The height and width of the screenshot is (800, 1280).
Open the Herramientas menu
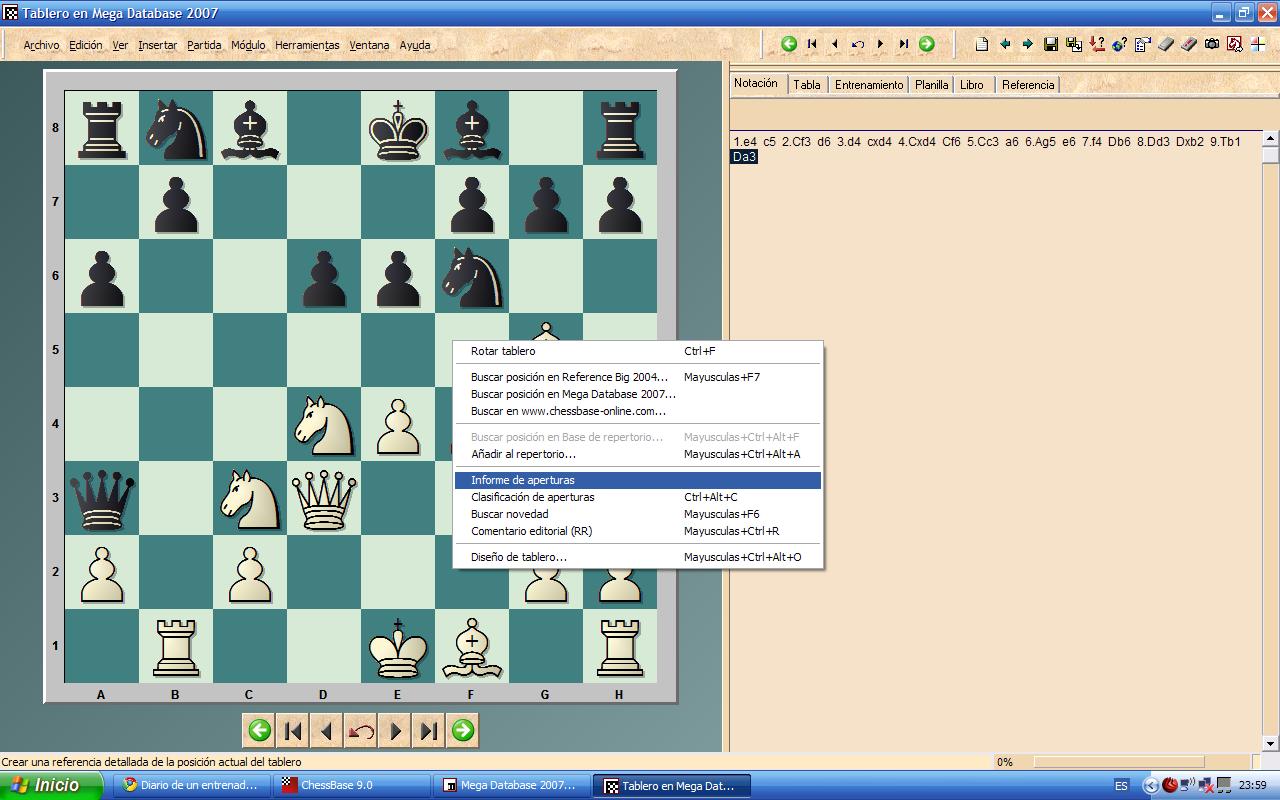[x=307, y=45]
